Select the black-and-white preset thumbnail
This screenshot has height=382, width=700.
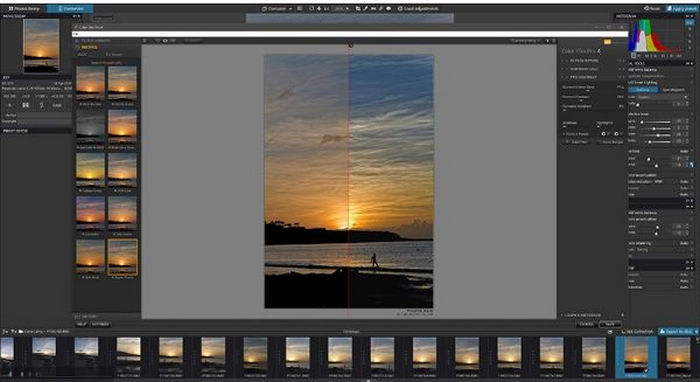click(x=90, y=126)
